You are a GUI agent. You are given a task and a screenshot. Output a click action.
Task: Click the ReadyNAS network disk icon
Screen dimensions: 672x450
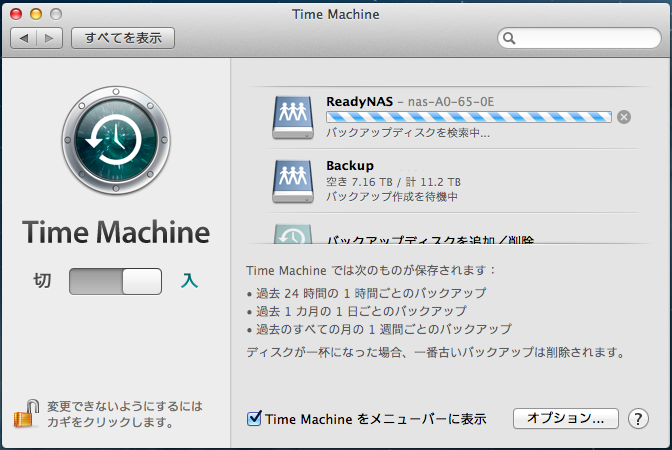tap(293, 117)
